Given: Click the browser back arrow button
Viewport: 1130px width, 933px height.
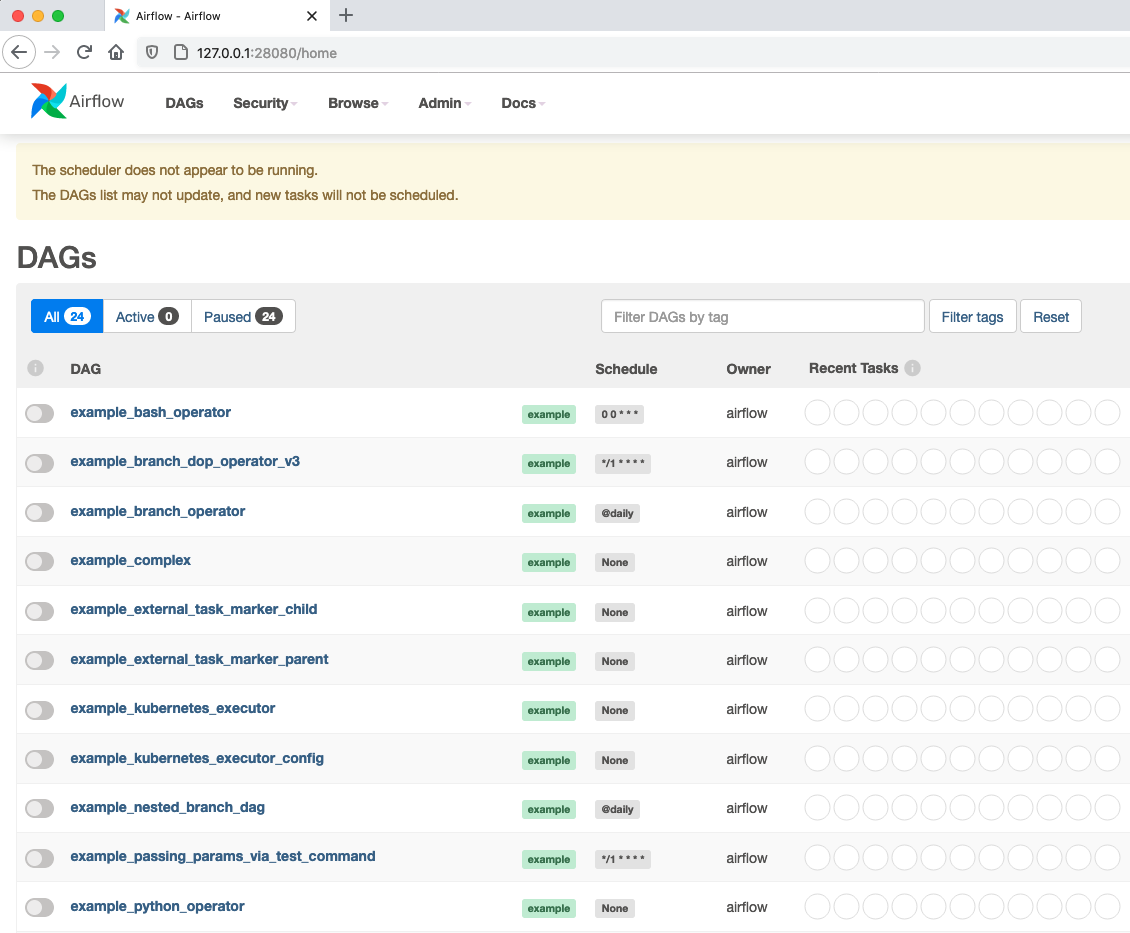Looking at the screenshot, I should tap(19, 52).
